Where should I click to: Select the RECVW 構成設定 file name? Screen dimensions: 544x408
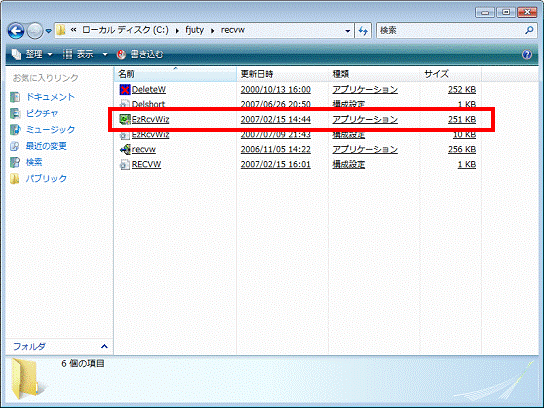[x=146, y=164]
